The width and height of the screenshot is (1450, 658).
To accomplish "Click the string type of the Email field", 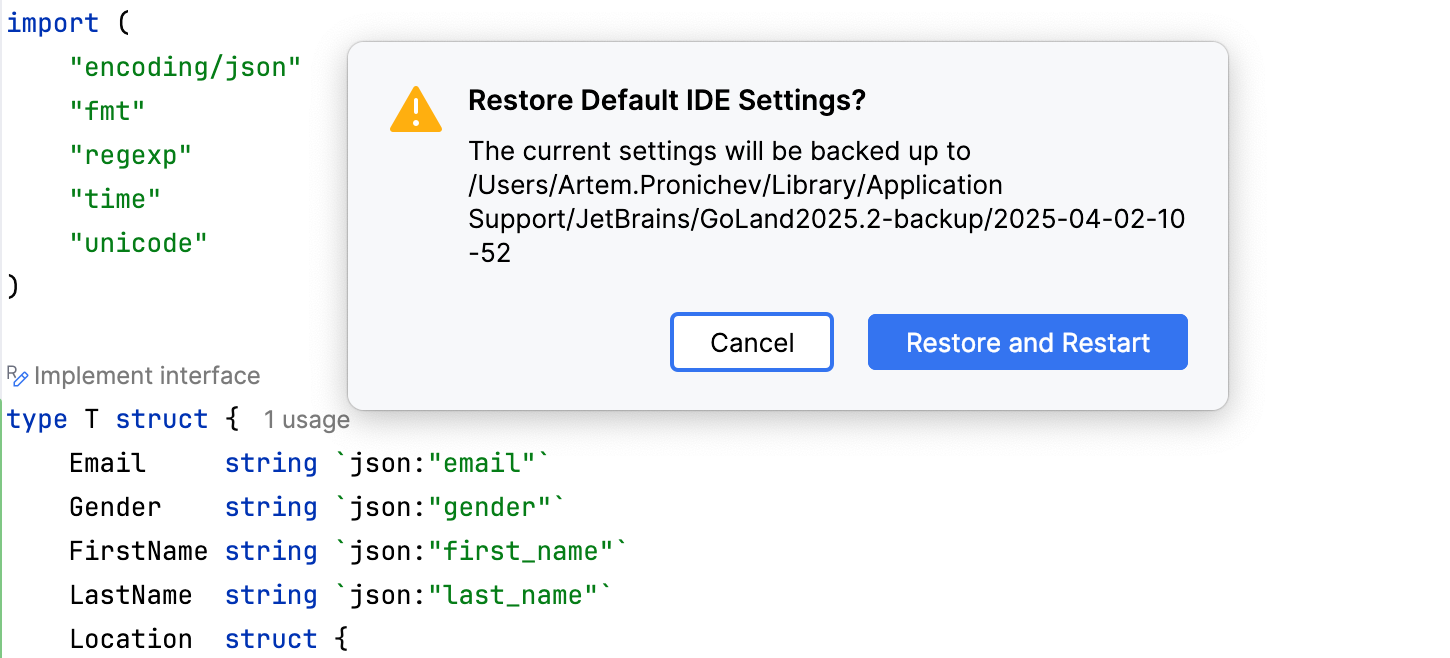I will coord(270,463).
